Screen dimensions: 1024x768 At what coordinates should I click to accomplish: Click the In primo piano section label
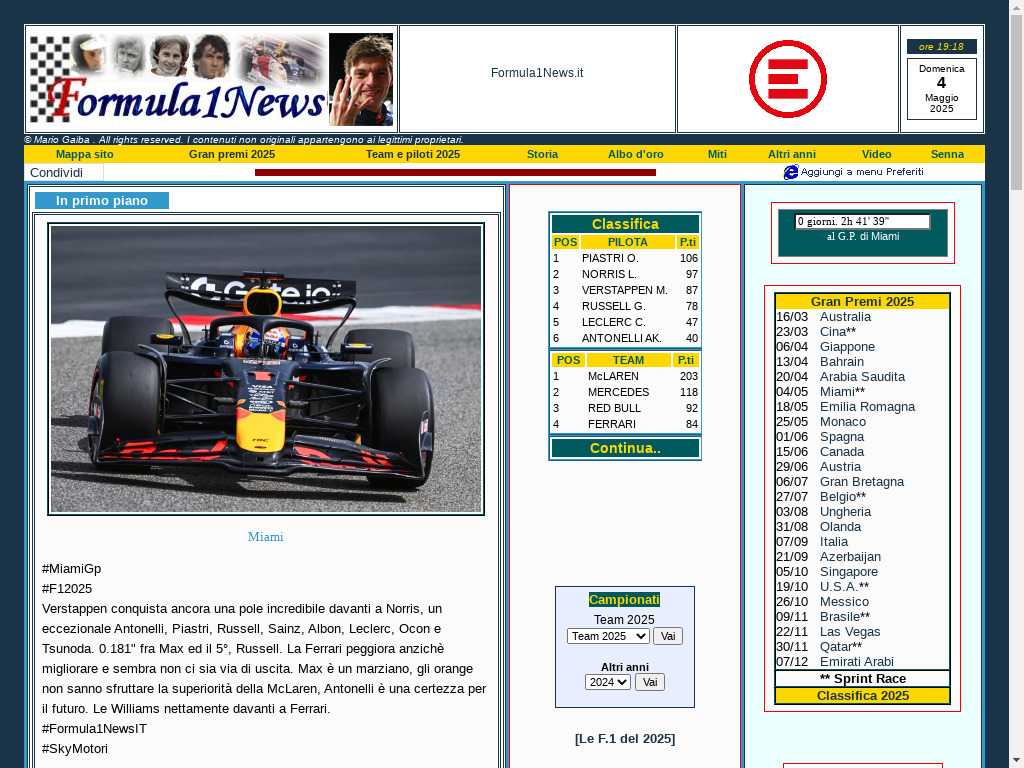102,200
